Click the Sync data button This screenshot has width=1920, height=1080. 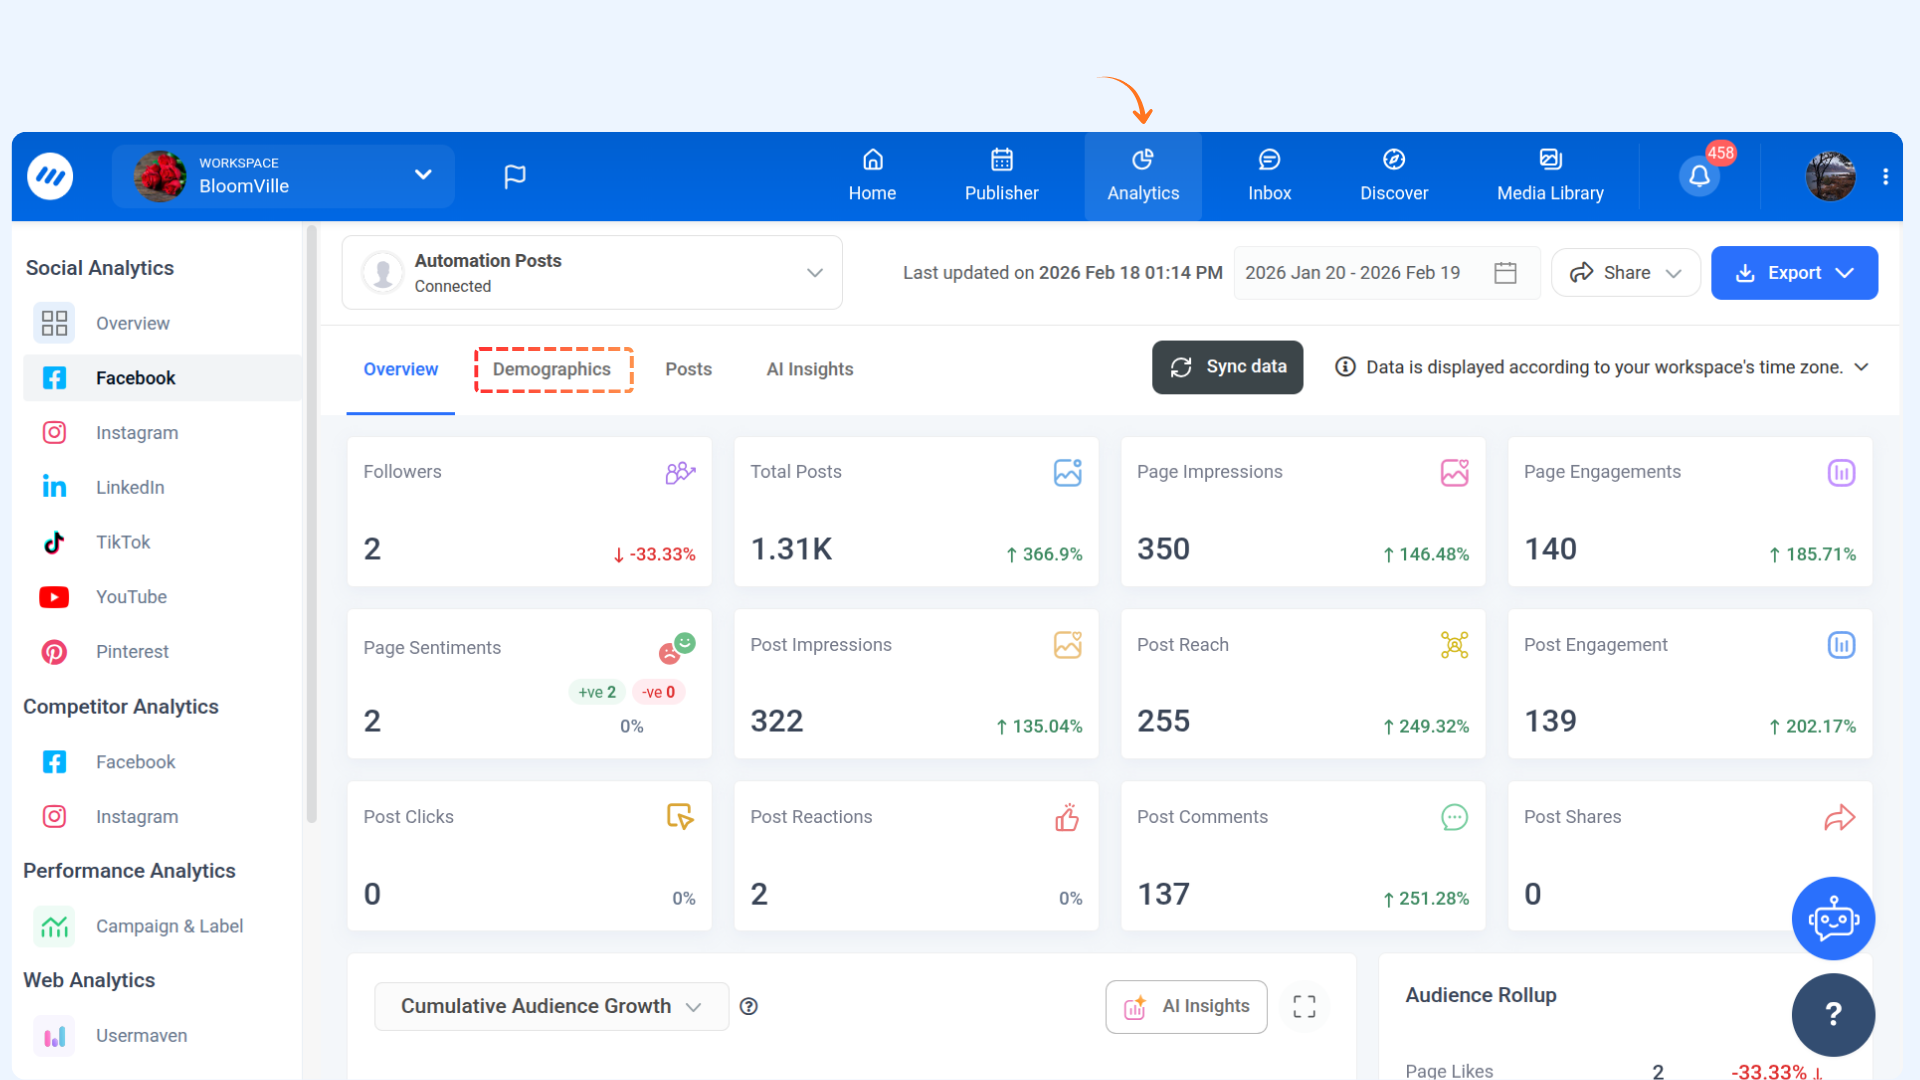pyautogui.click(x=1227, y=367)
